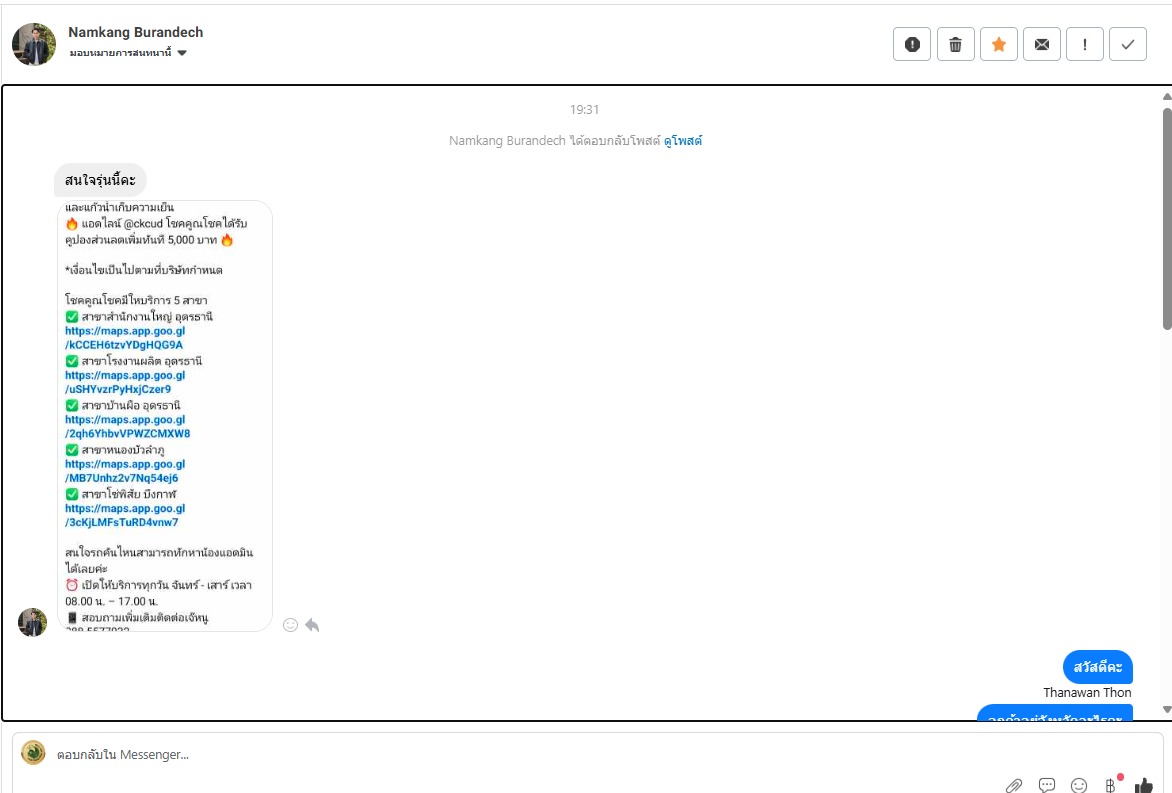Viewport: 1172px width, 793px height.
Task: Send a thumbs-up like
Action: pos(1144,785)
